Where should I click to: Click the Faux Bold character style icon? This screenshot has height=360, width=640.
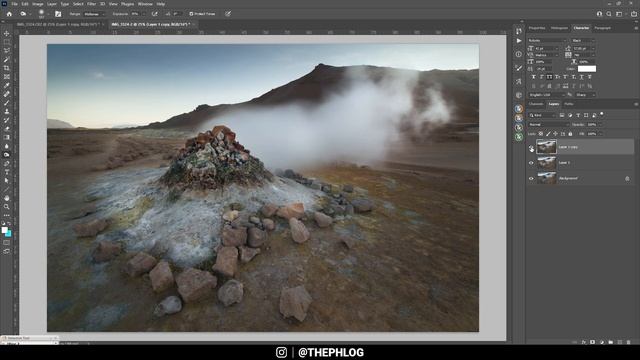pyautogui.click(x=533, y=77)
